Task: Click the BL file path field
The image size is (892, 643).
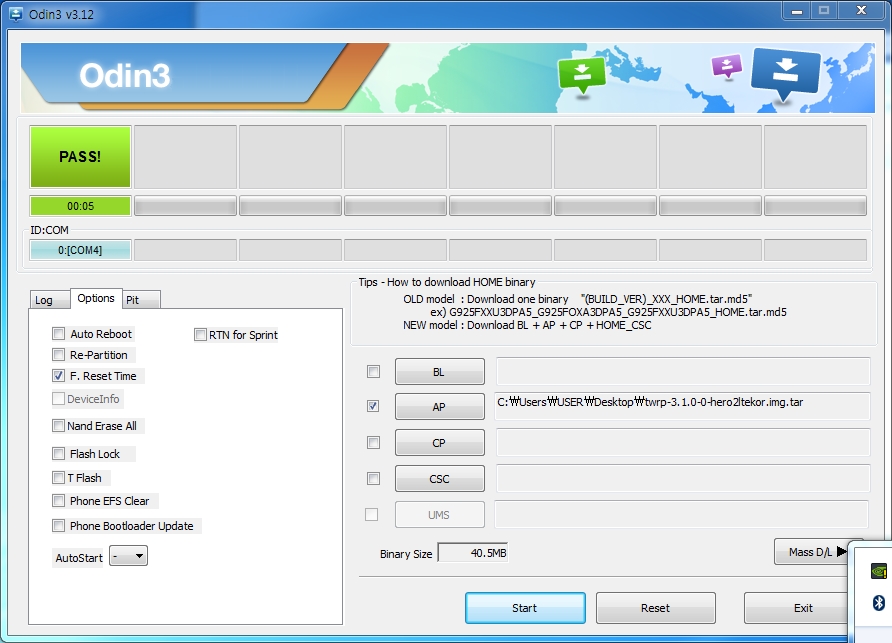Action: pos(683,372)
